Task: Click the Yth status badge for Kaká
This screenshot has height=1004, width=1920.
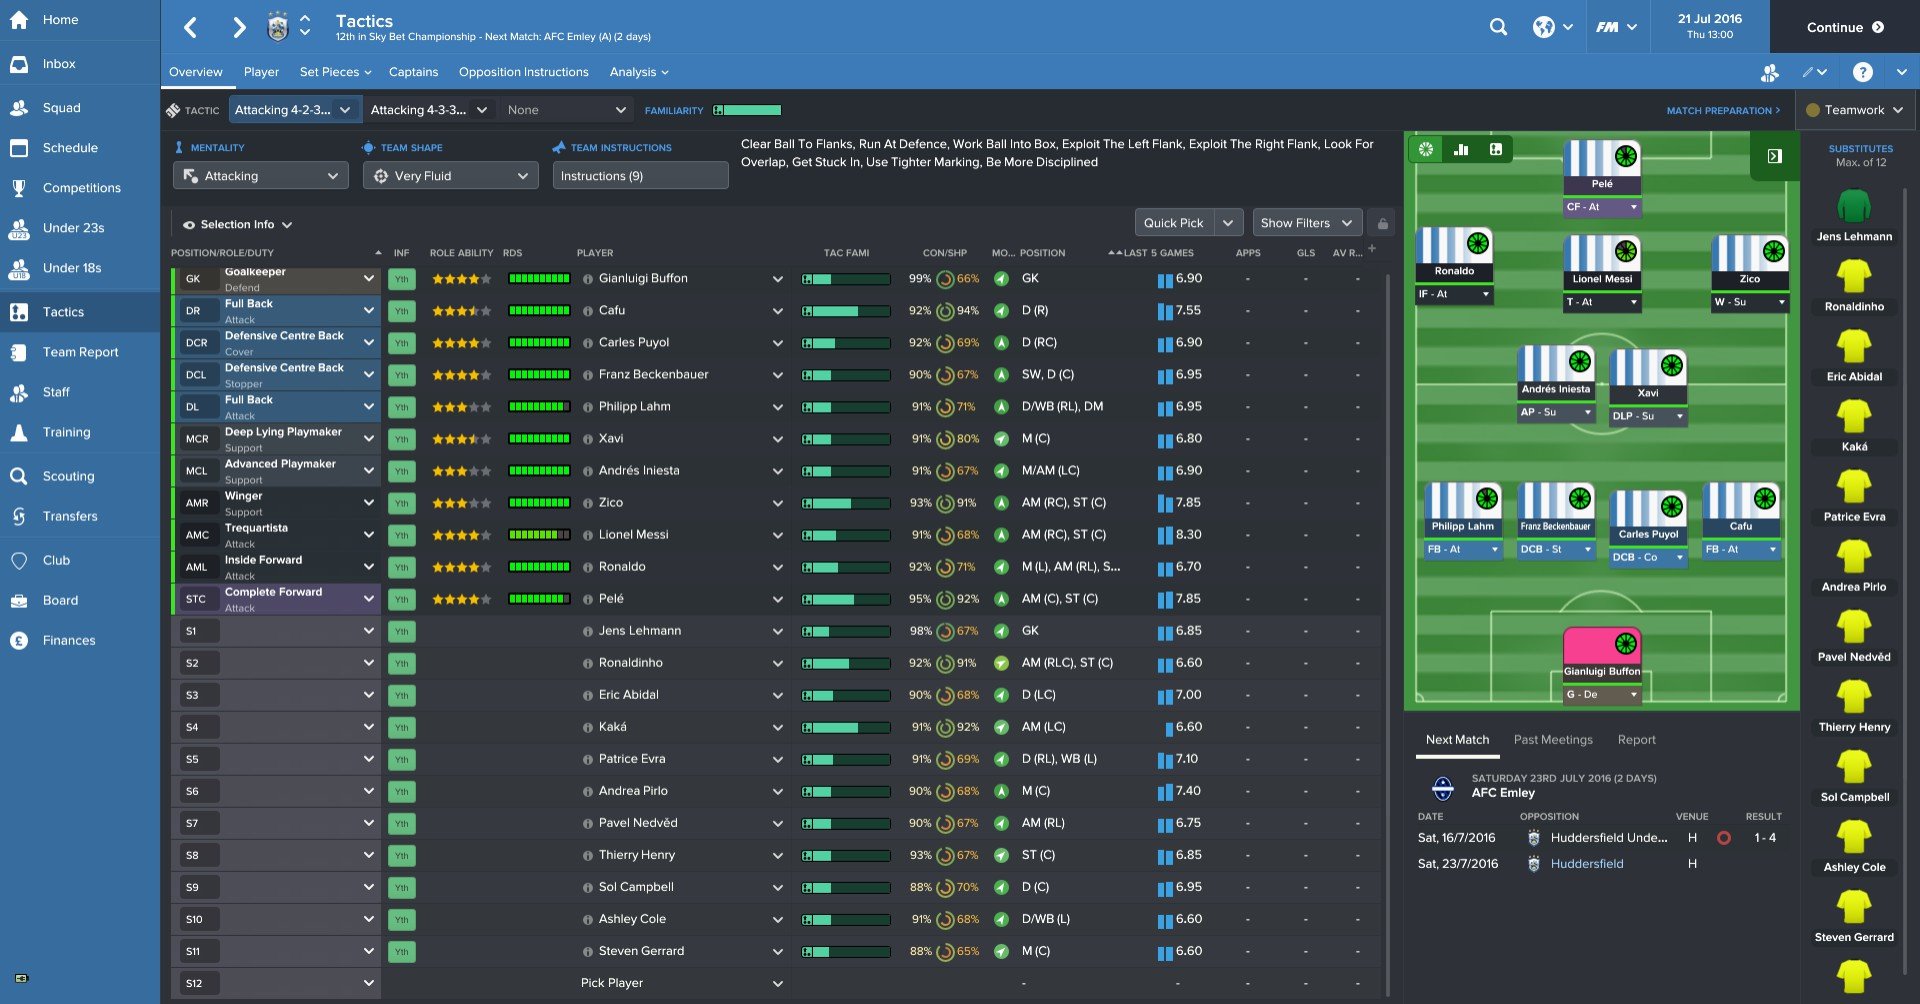Action: point(401,727)
